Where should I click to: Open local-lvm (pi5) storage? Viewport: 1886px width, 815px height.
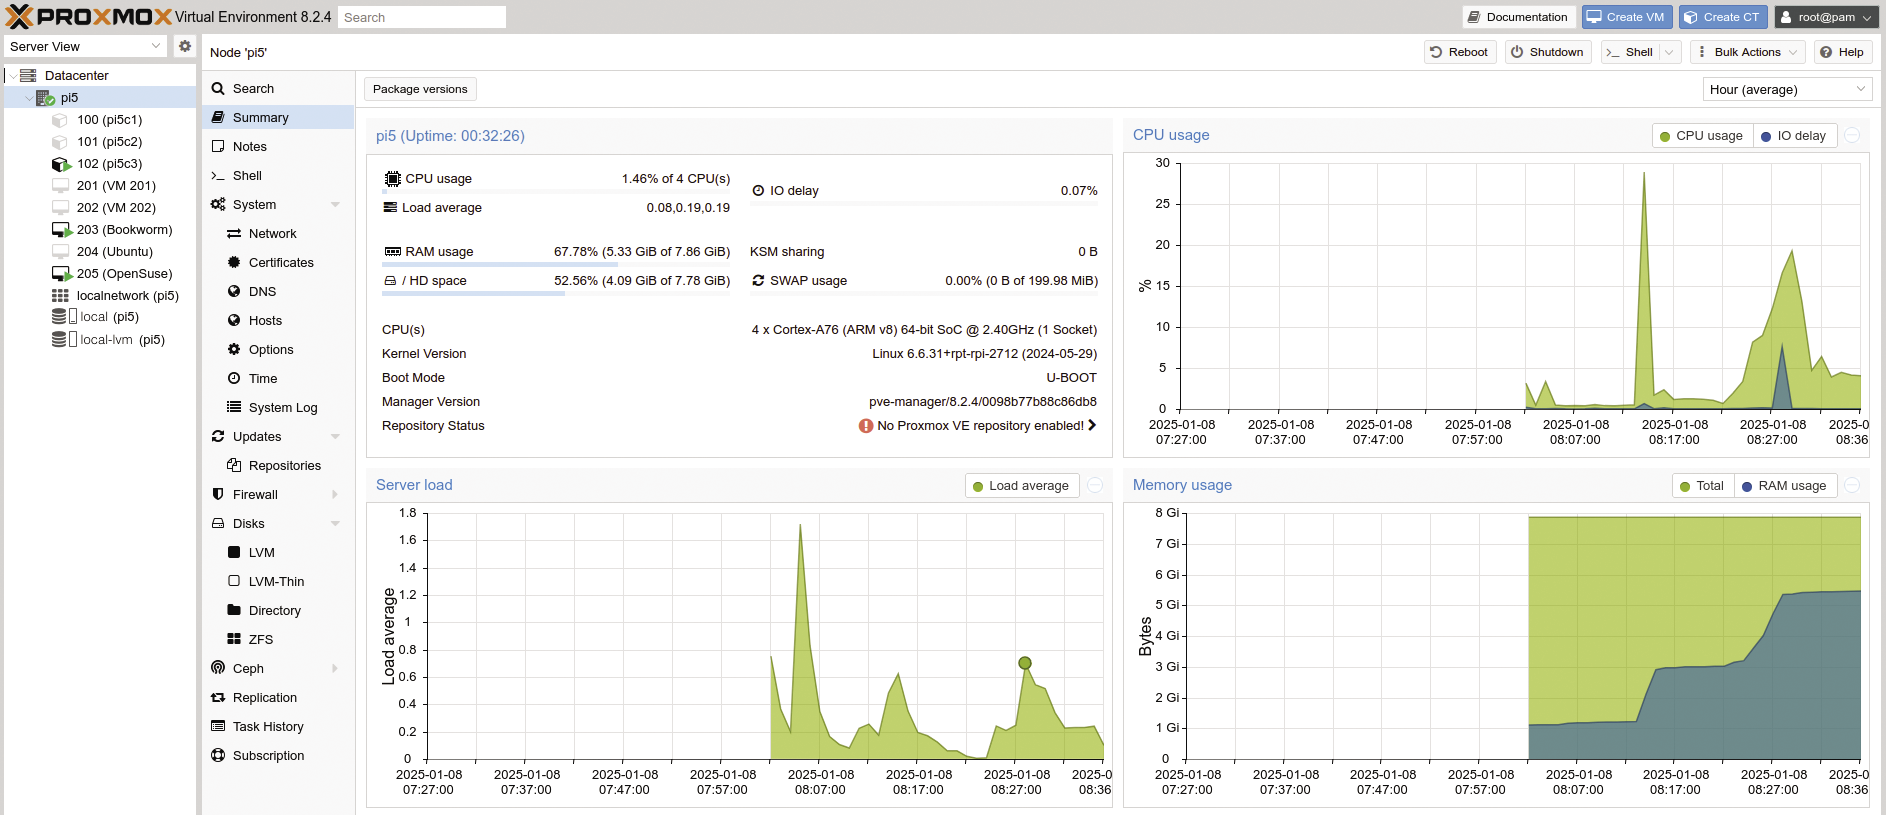tap(122, 339)
